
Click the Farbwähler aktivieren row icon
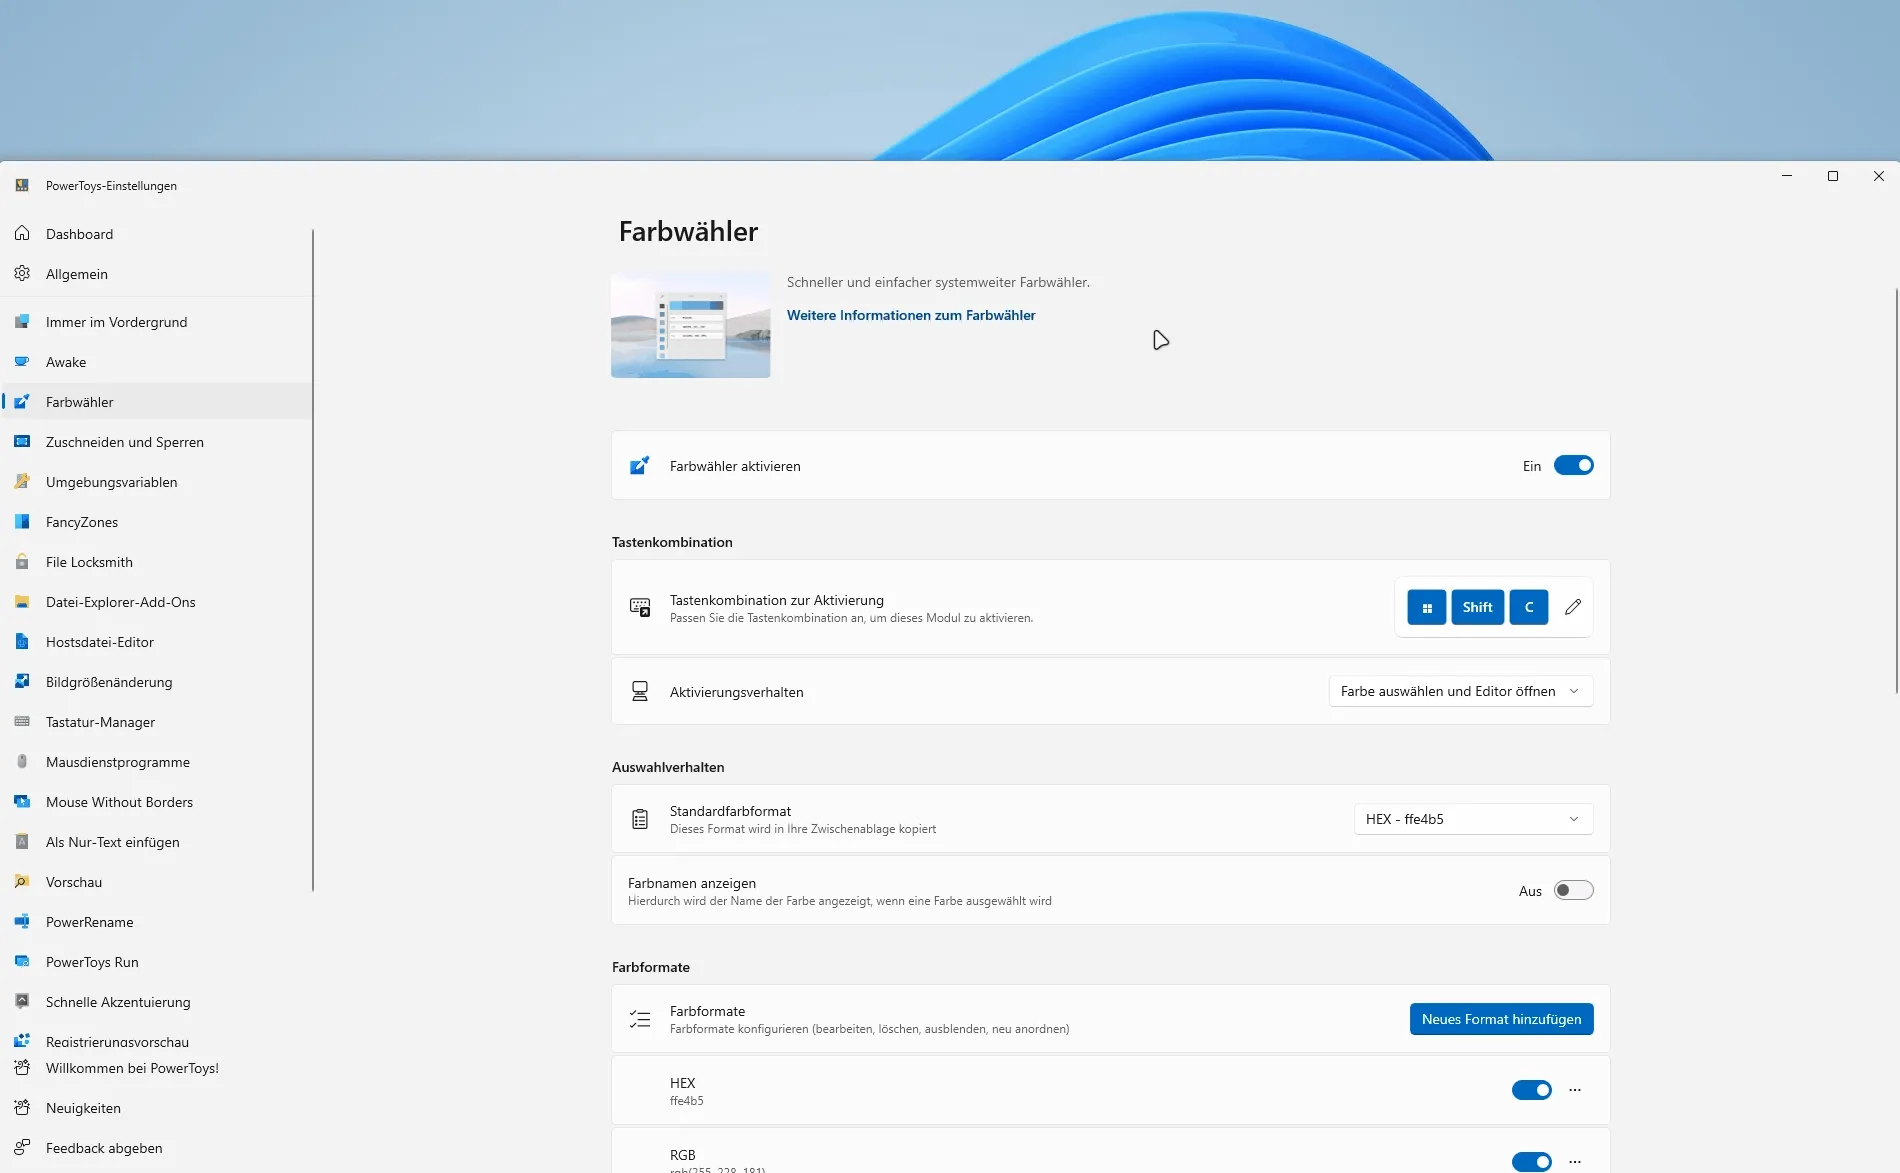click(x=640, y=465)
